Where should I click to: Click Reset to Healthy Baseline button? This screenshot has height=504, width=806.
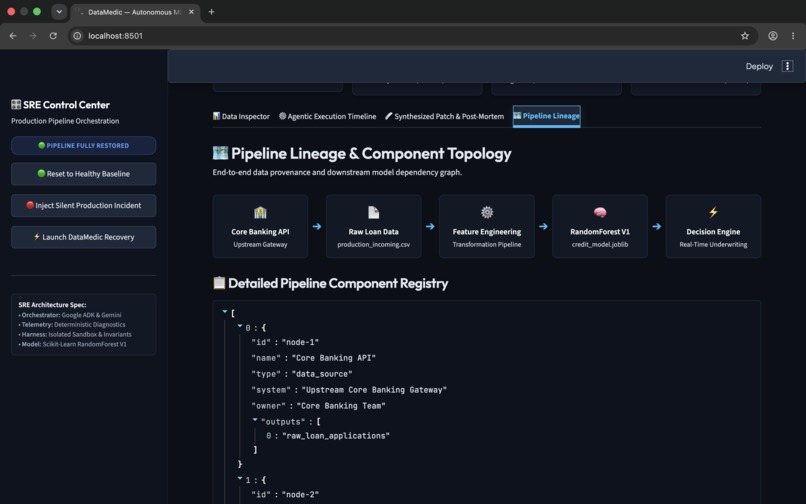point(83,174)
